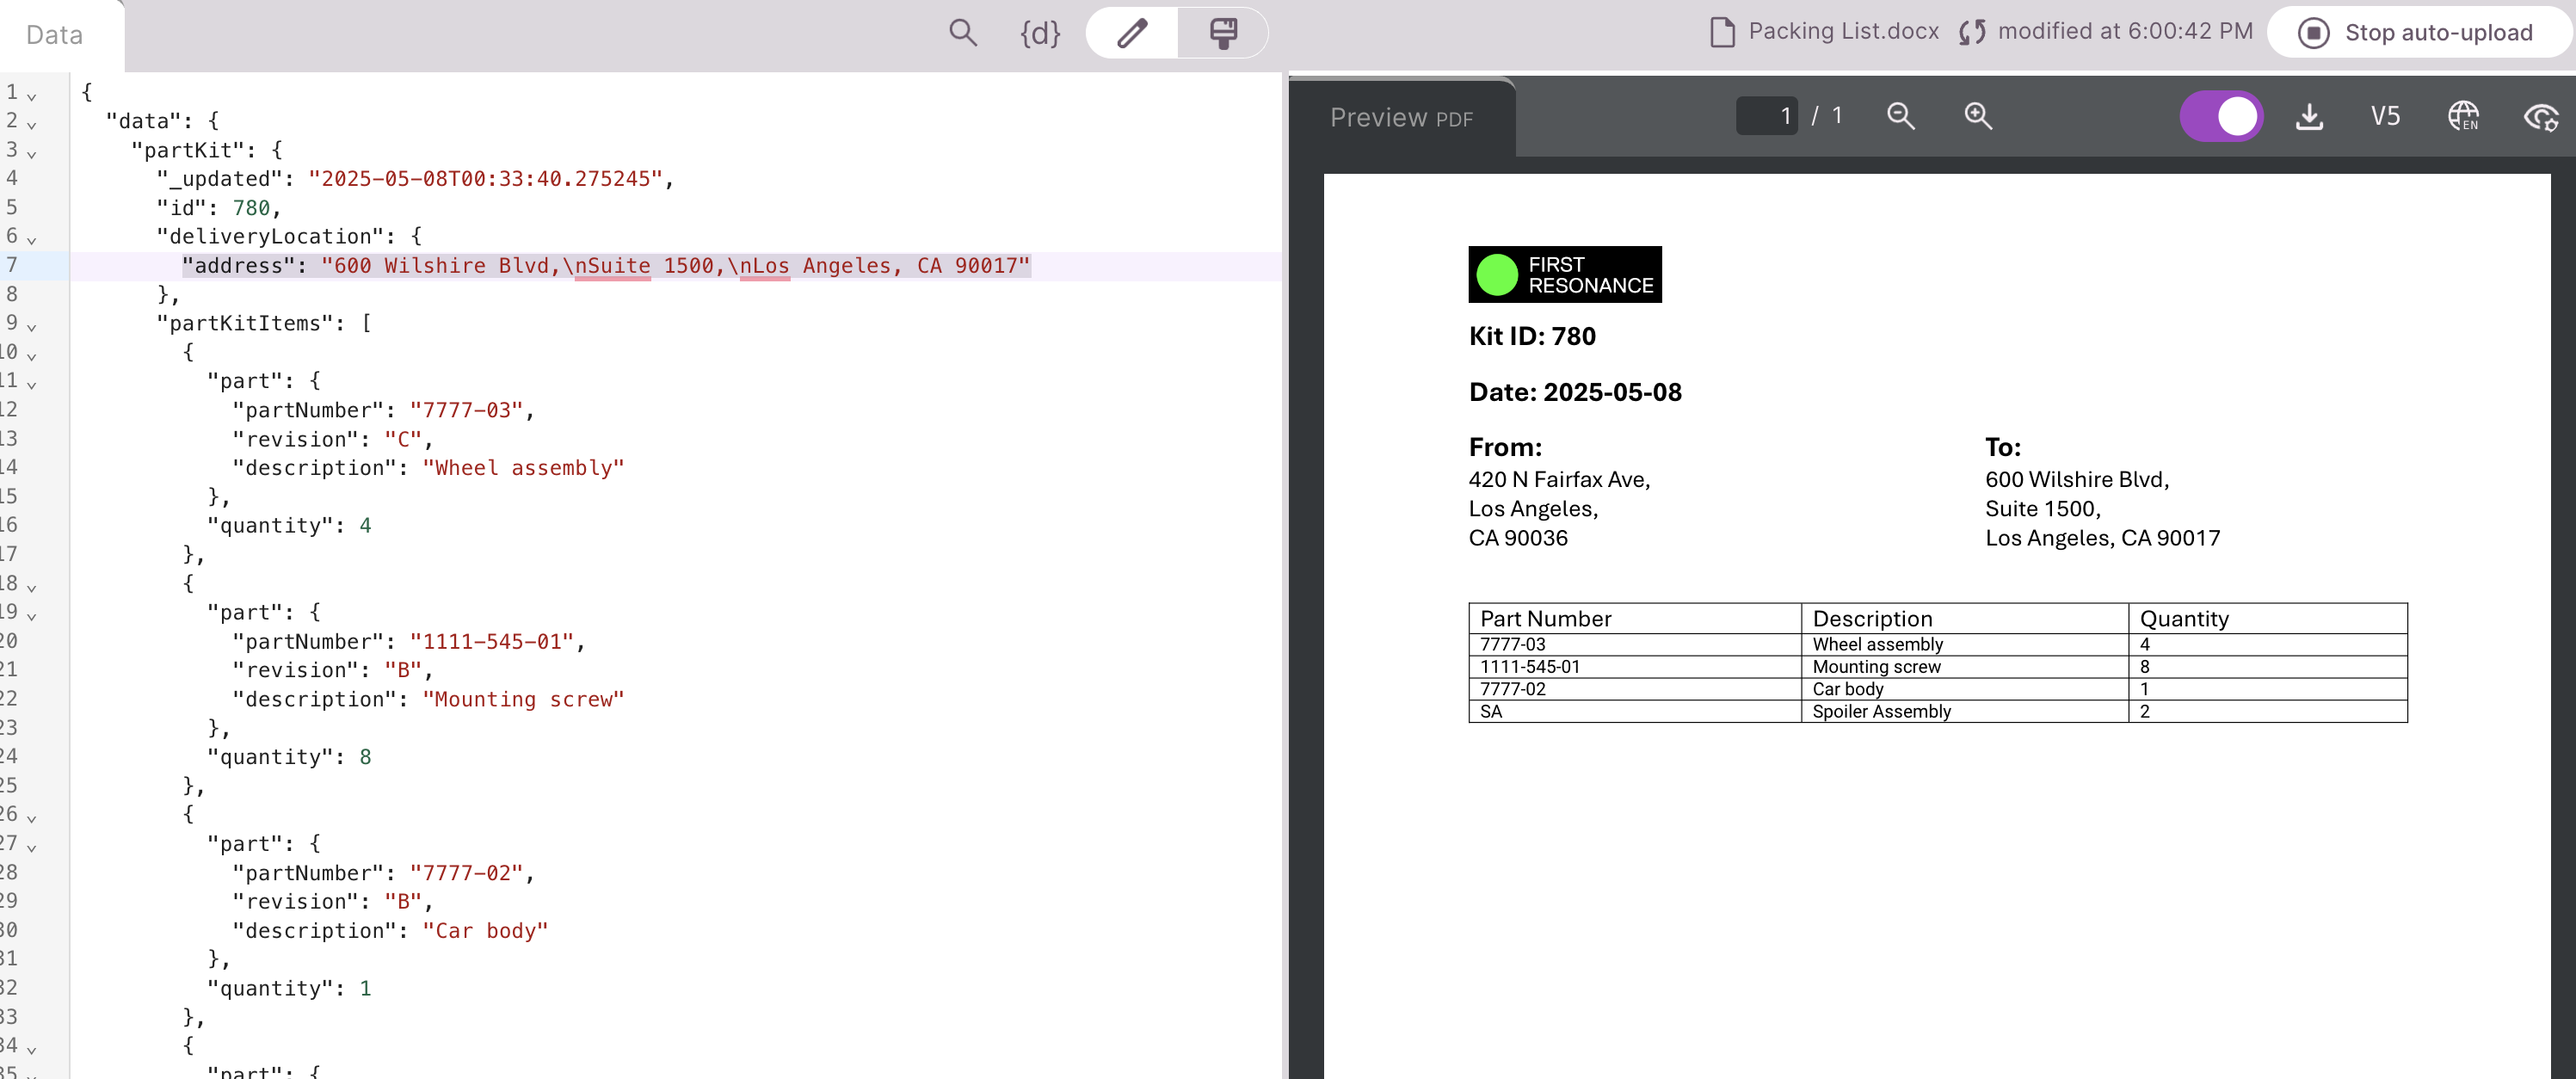Collapse the "data" object on line 2
This screenshot has height=1079, width=2576.
[32, 124]
